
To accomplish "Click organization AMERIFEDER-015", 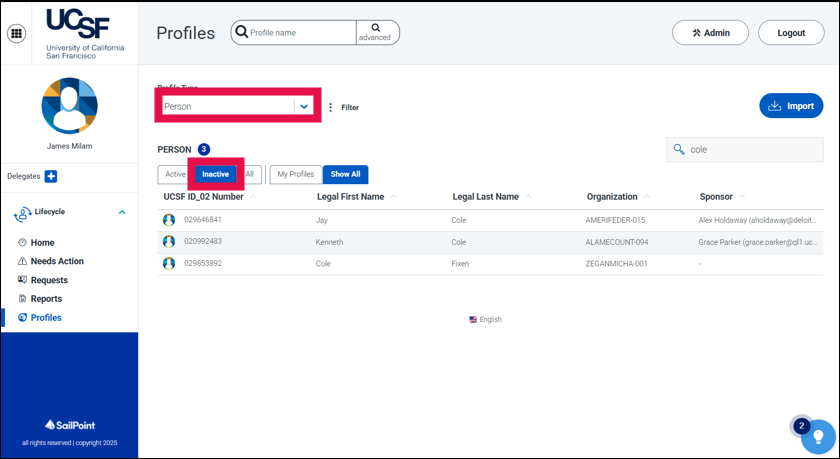I will tap(615, 220).
